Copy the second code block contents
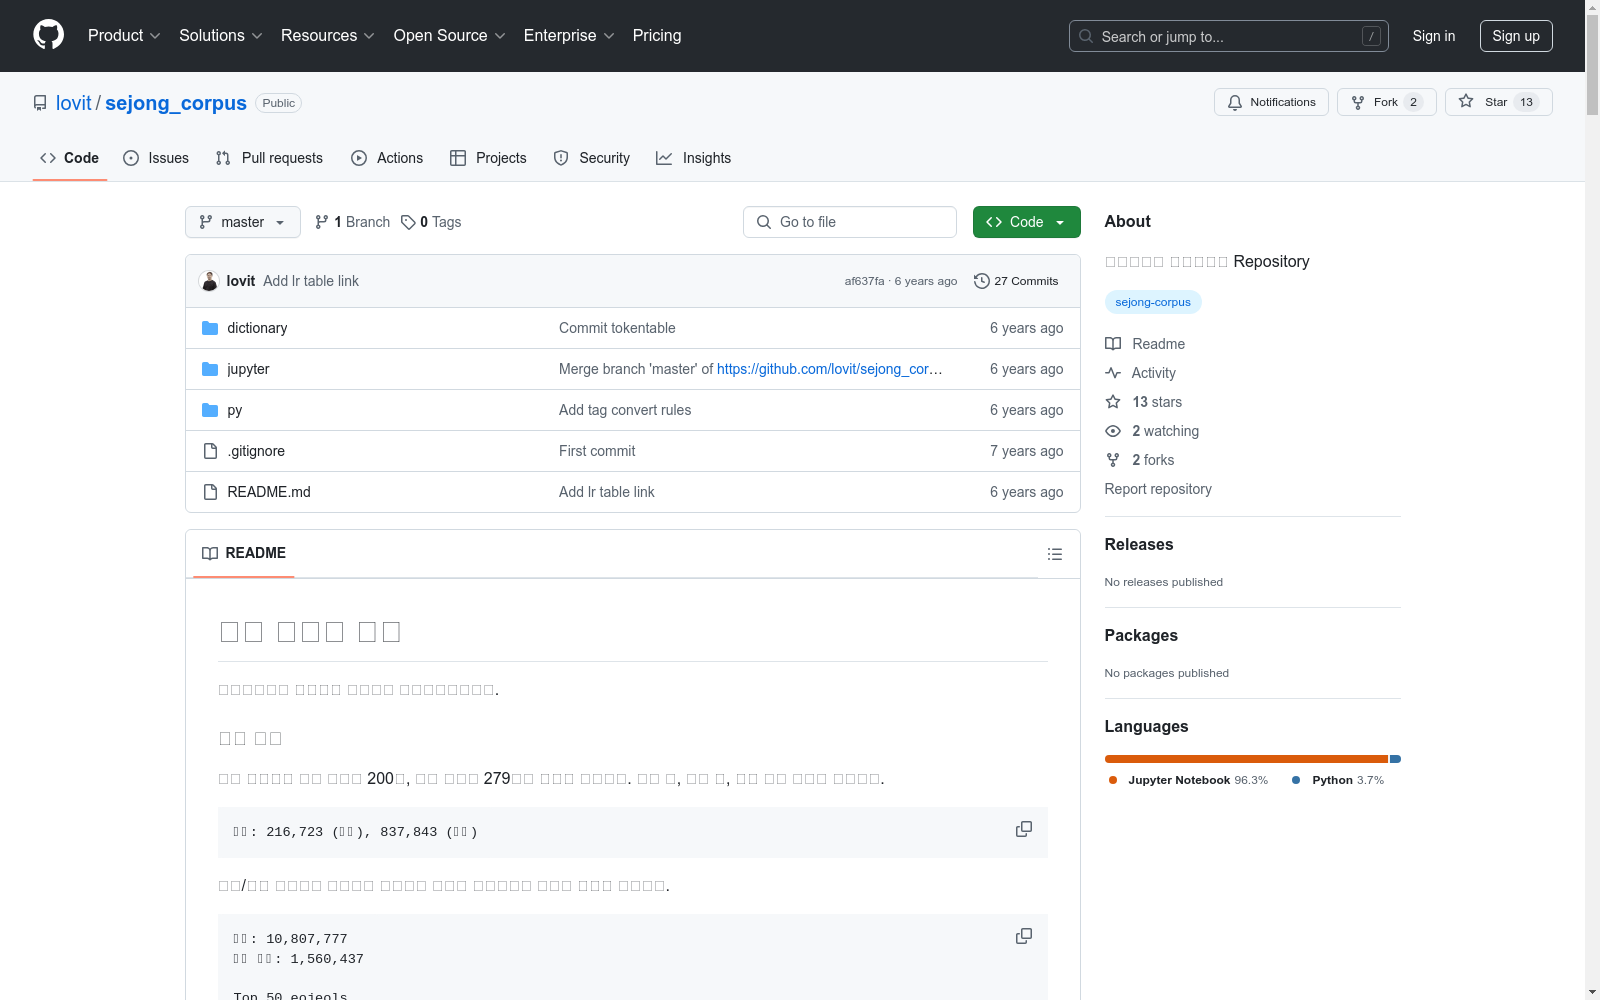This screenshot has width=1600, height=1000. 1024,936
